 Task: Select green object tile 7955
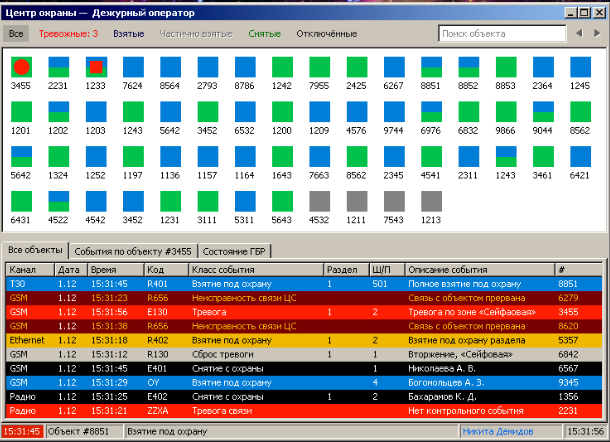(319, 67)
